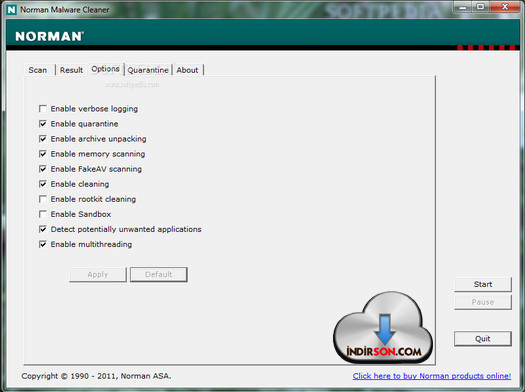
Task: Minimize the Norman Malware Cleaner window
Action: coord(463,7)
